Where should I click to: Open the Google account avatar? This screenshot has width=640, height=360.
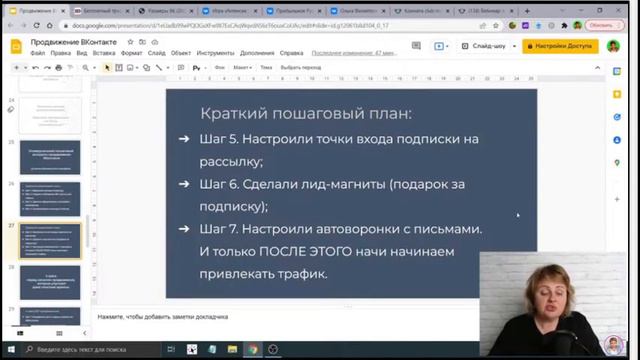[x=613, y=46]
